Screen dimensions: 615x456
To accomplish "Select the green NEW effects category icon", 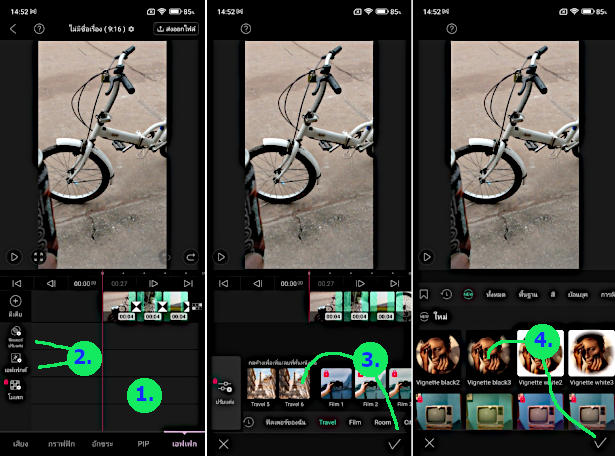I will (468, 294).
